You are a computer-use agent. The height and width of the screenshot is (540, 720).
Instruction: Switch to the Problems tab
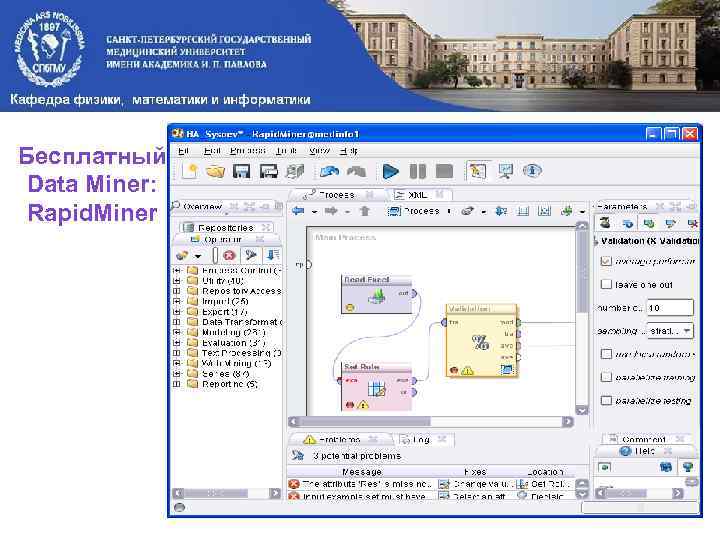tap(339, 439)
